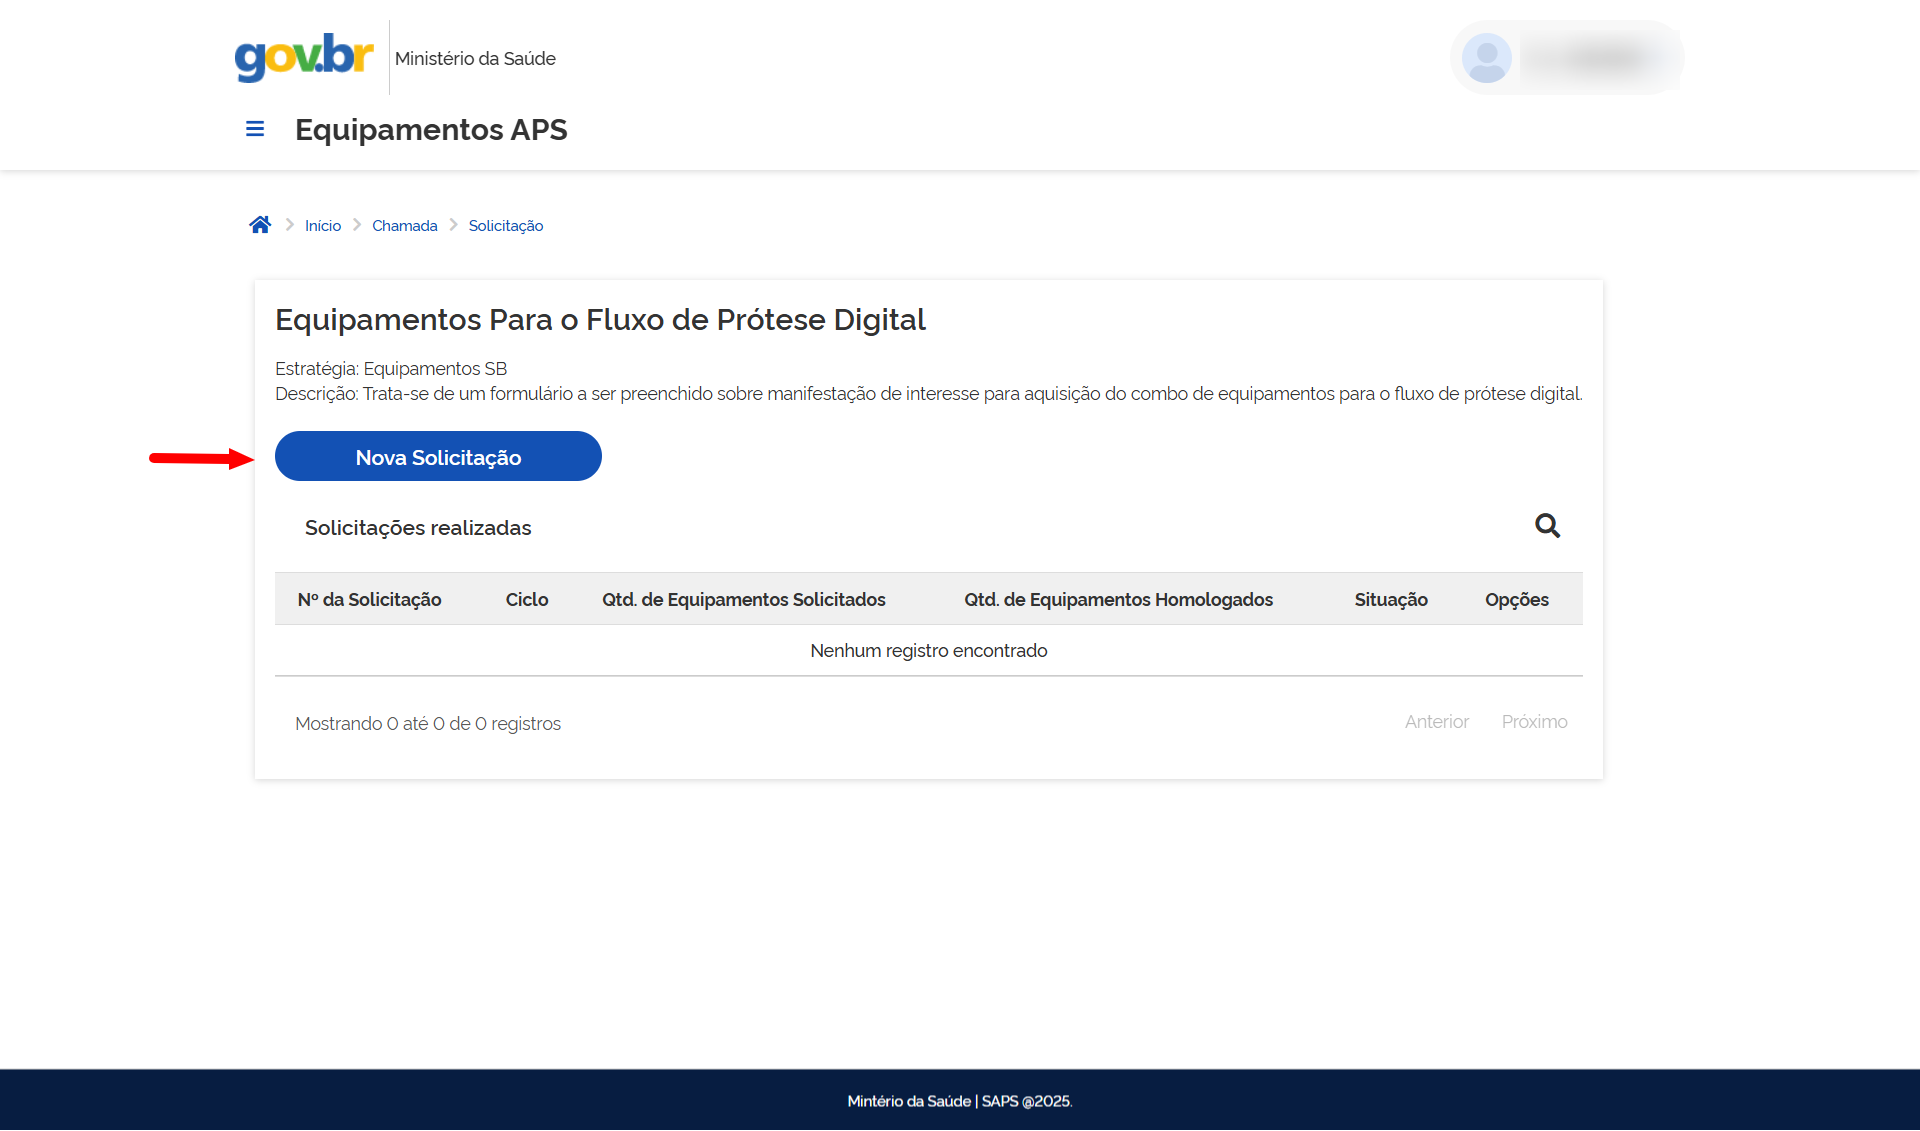Click Nenhum registro encontrado message
This screenshot has height=1131, width=1920.
(x=929, y=651)
